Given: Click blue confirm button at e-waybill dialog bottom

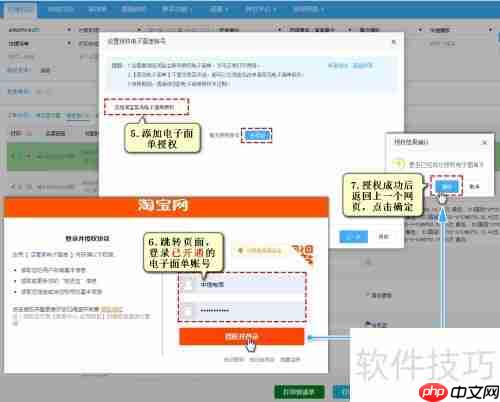Looking at the screenshot, I should pos(354,236).
